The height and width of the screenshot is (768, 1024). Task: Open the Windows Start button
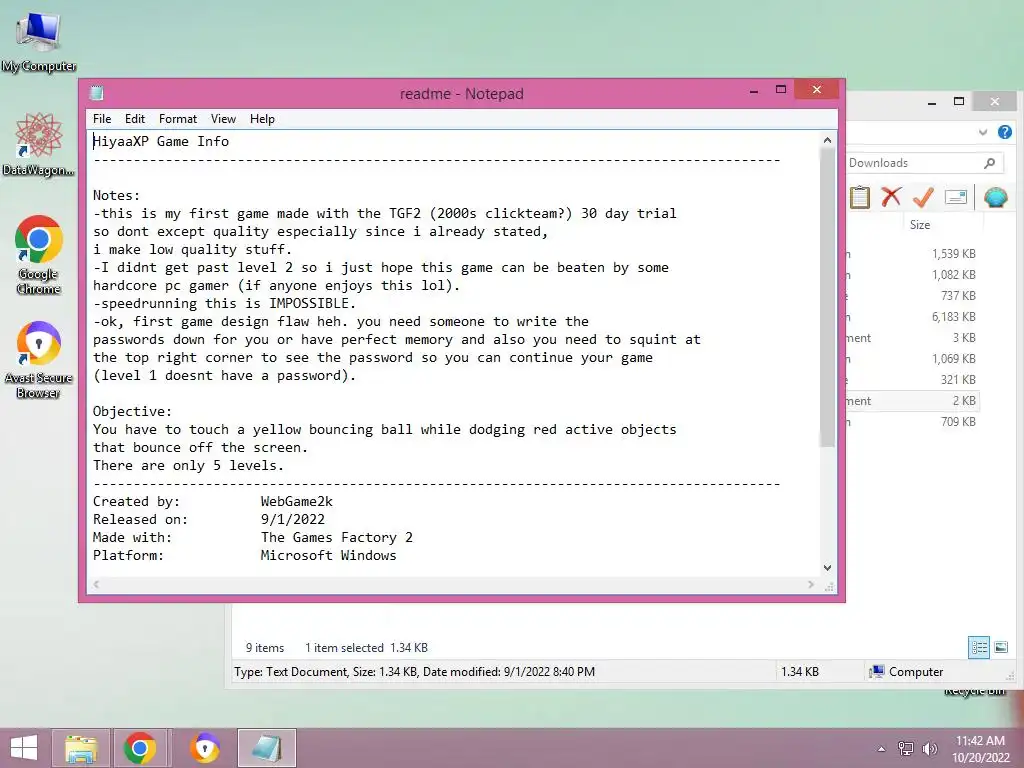click(x=24, y=748)
